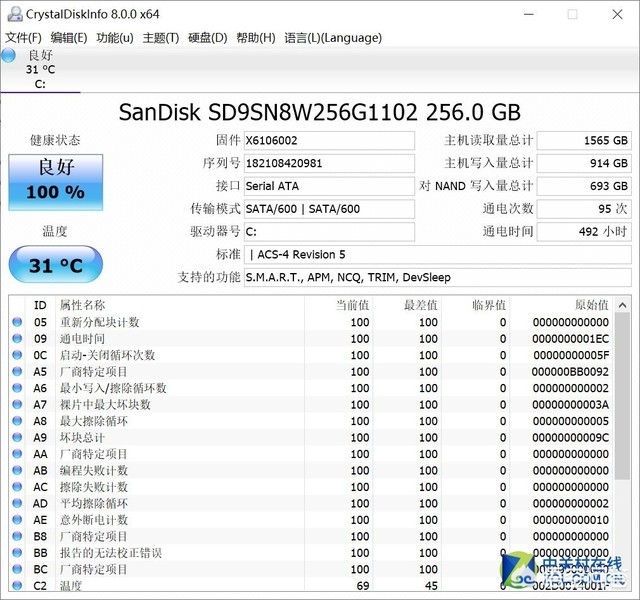This screenshot has width=640, height=600.
Task: Click the SMART list vertical scrollbar thumb
Action: pyautogui.click(x=622, y=396)
